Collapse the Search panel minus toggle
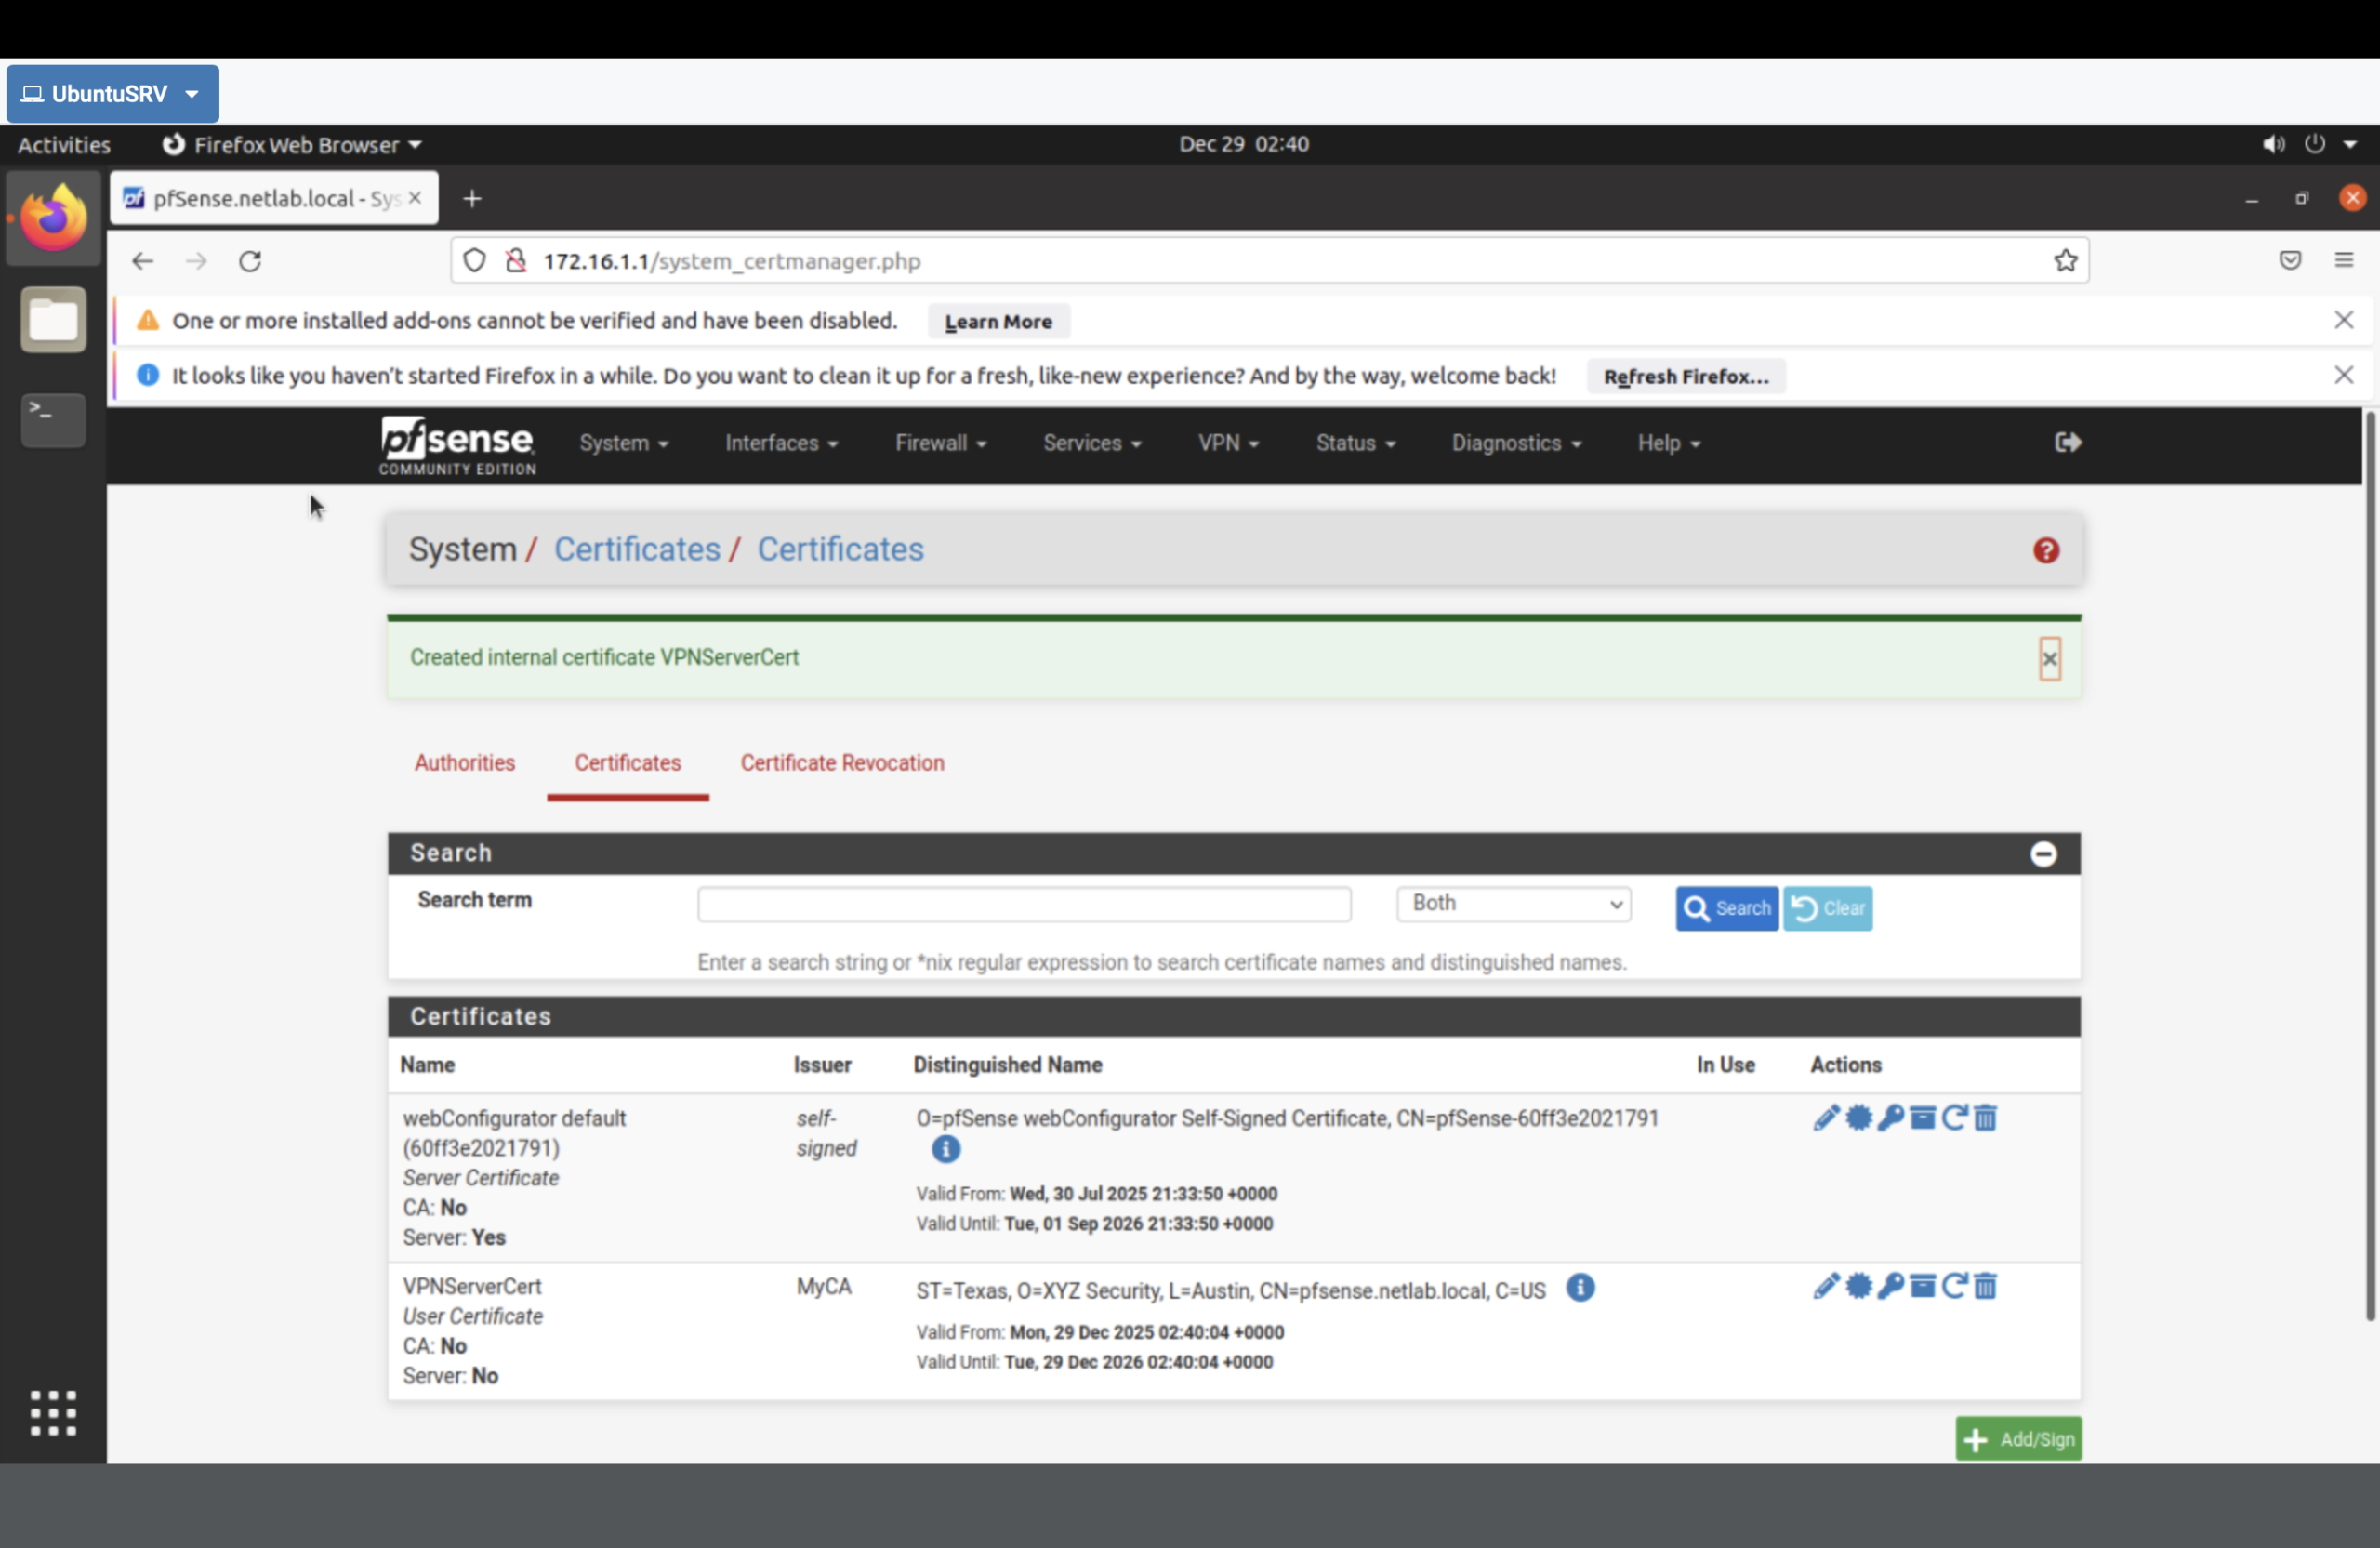The image size is (2380, 1548). 2043,854
